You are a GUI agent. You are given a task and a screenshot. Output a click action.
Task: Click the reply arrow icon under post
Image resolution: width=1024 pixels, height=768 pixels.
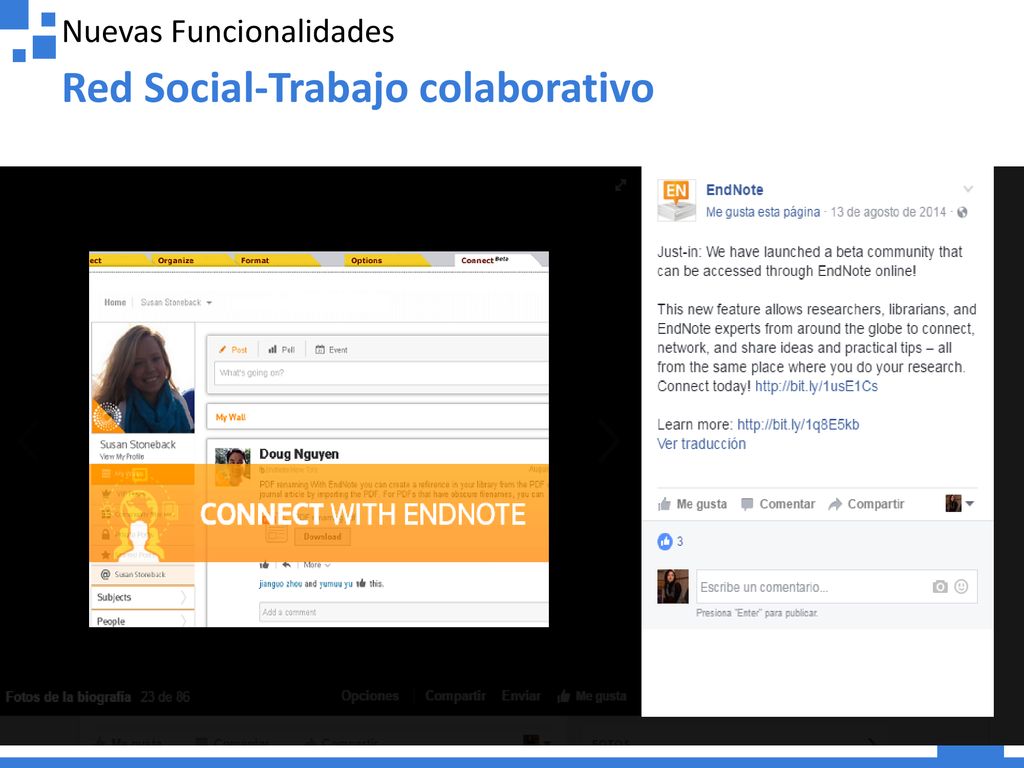(286, 565)
